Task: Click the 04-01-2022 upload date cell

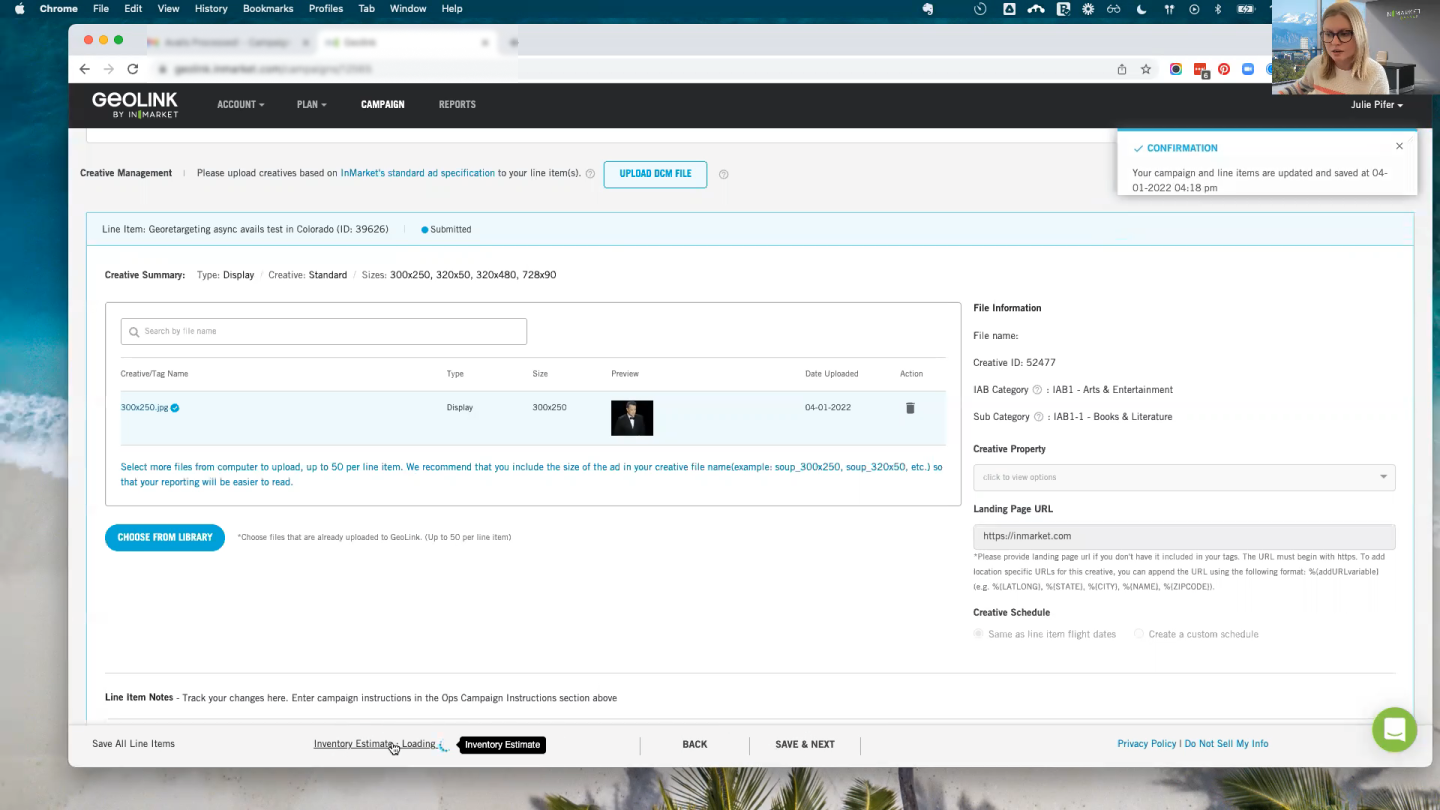Action: [x=828, y=408]
